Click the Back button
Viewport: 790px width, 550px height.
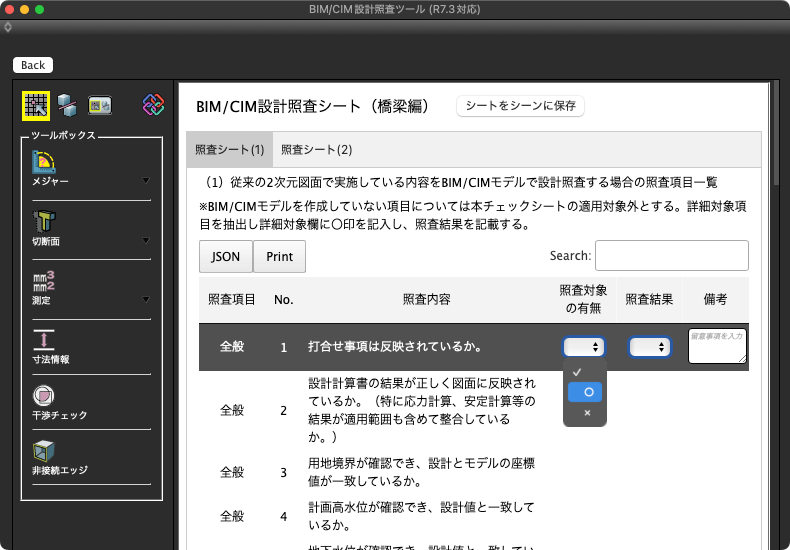tap(33, 65)
